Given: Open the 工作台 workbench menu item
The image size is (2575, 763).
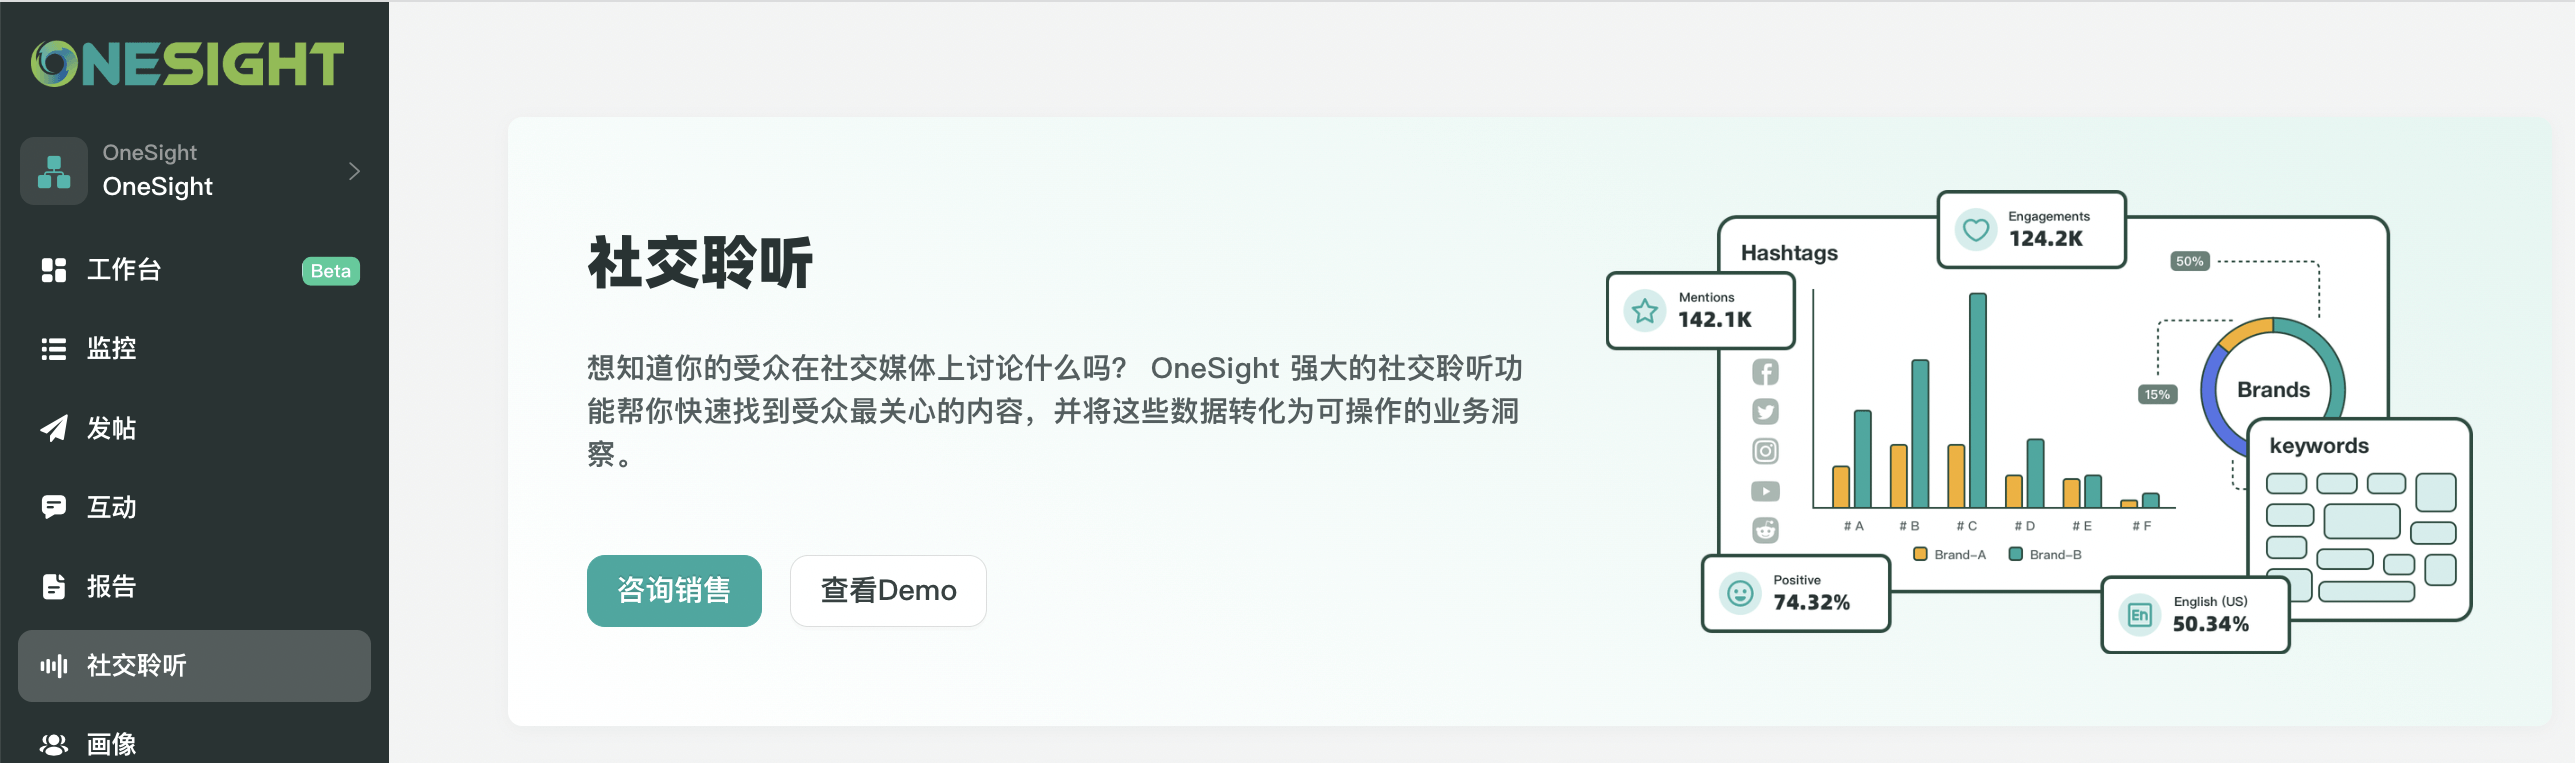Looking at the screenshot, I should (x=124, y=270).
